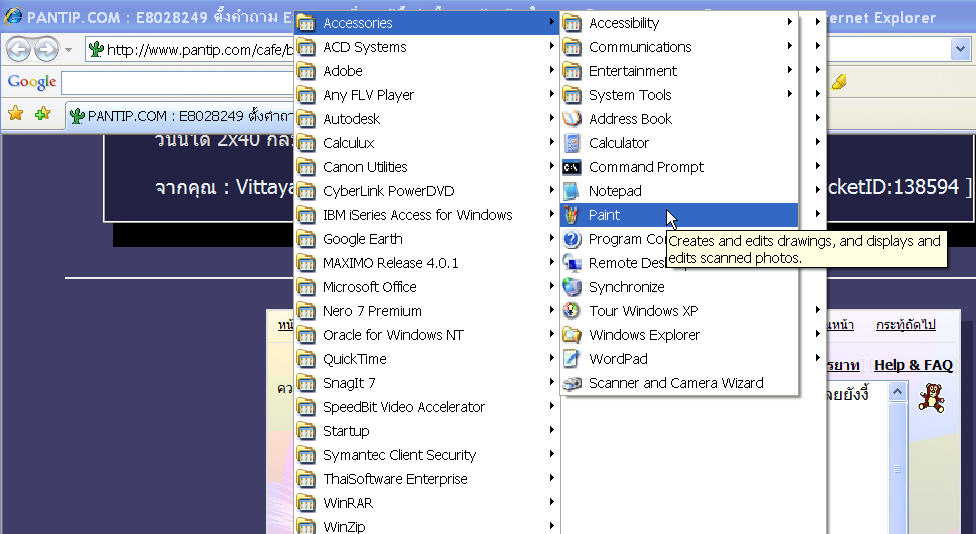Screen dimensions: 976x534
Task: Click the Google toolbar highlighter icon
Action: tap(839, 82)
